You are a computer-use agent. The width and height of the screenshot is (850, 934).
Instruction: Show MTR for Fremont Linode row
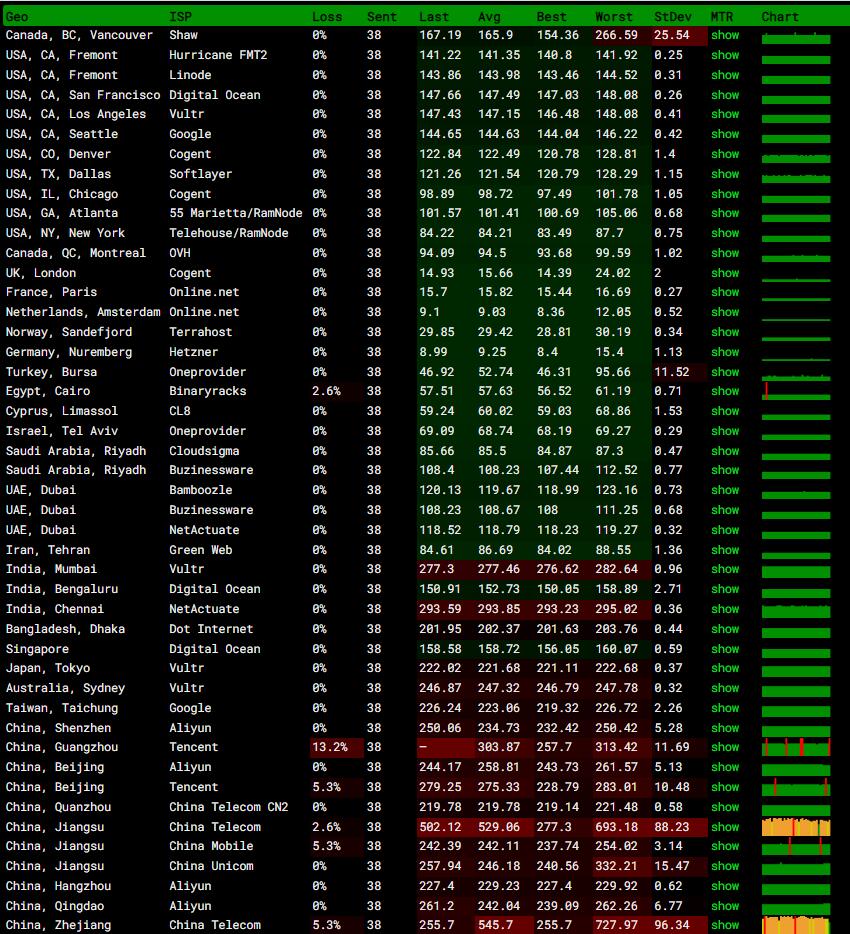click(725, 75)
